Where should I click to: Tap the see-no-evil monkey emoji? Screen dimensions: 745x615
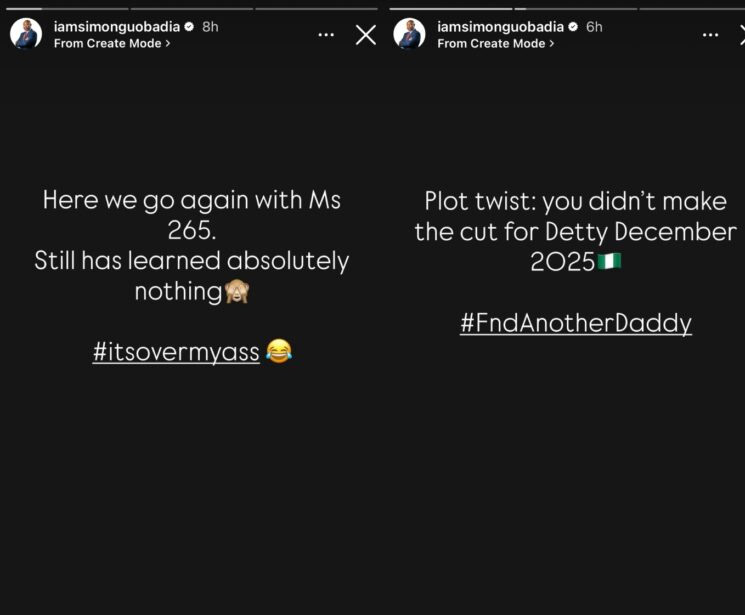pyautogui.click(x=237, y=291)
